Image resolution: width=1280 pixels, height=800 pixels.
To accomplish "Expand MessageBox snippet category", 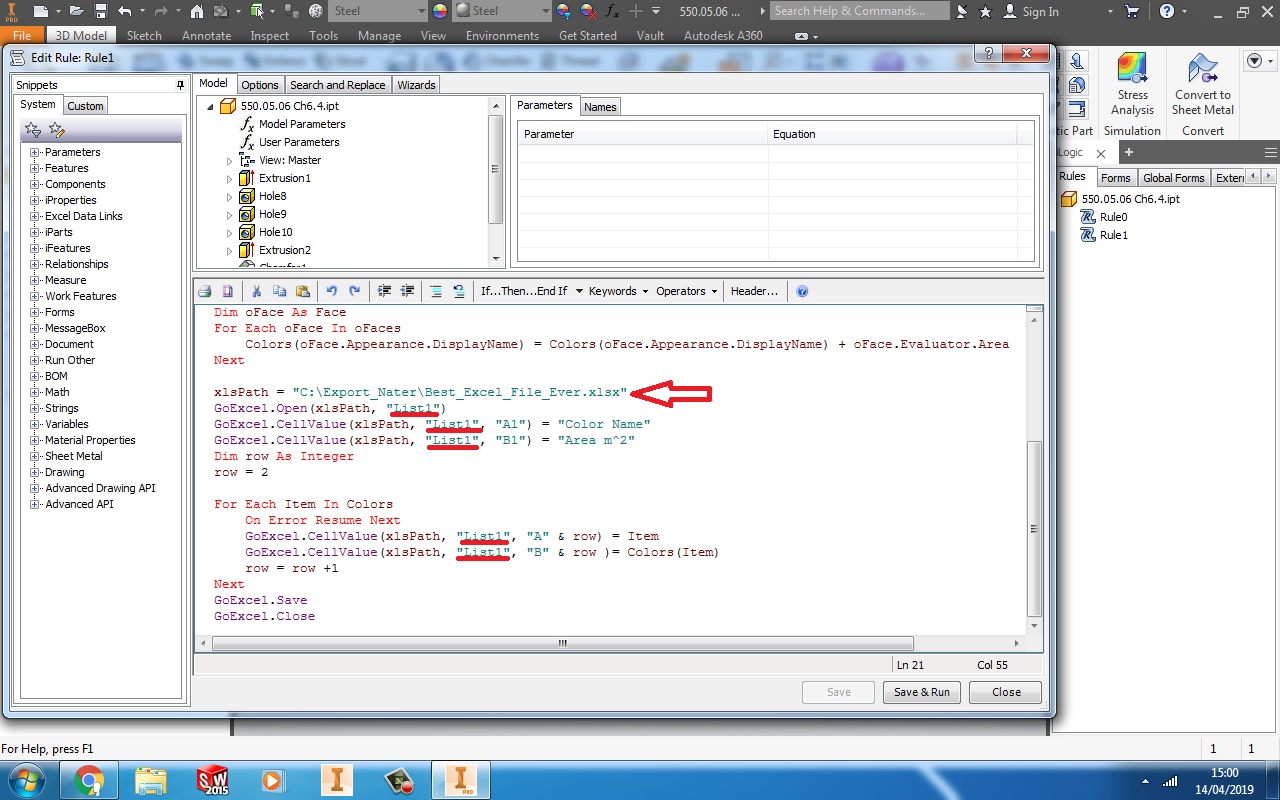I will [x=35, y=328].
